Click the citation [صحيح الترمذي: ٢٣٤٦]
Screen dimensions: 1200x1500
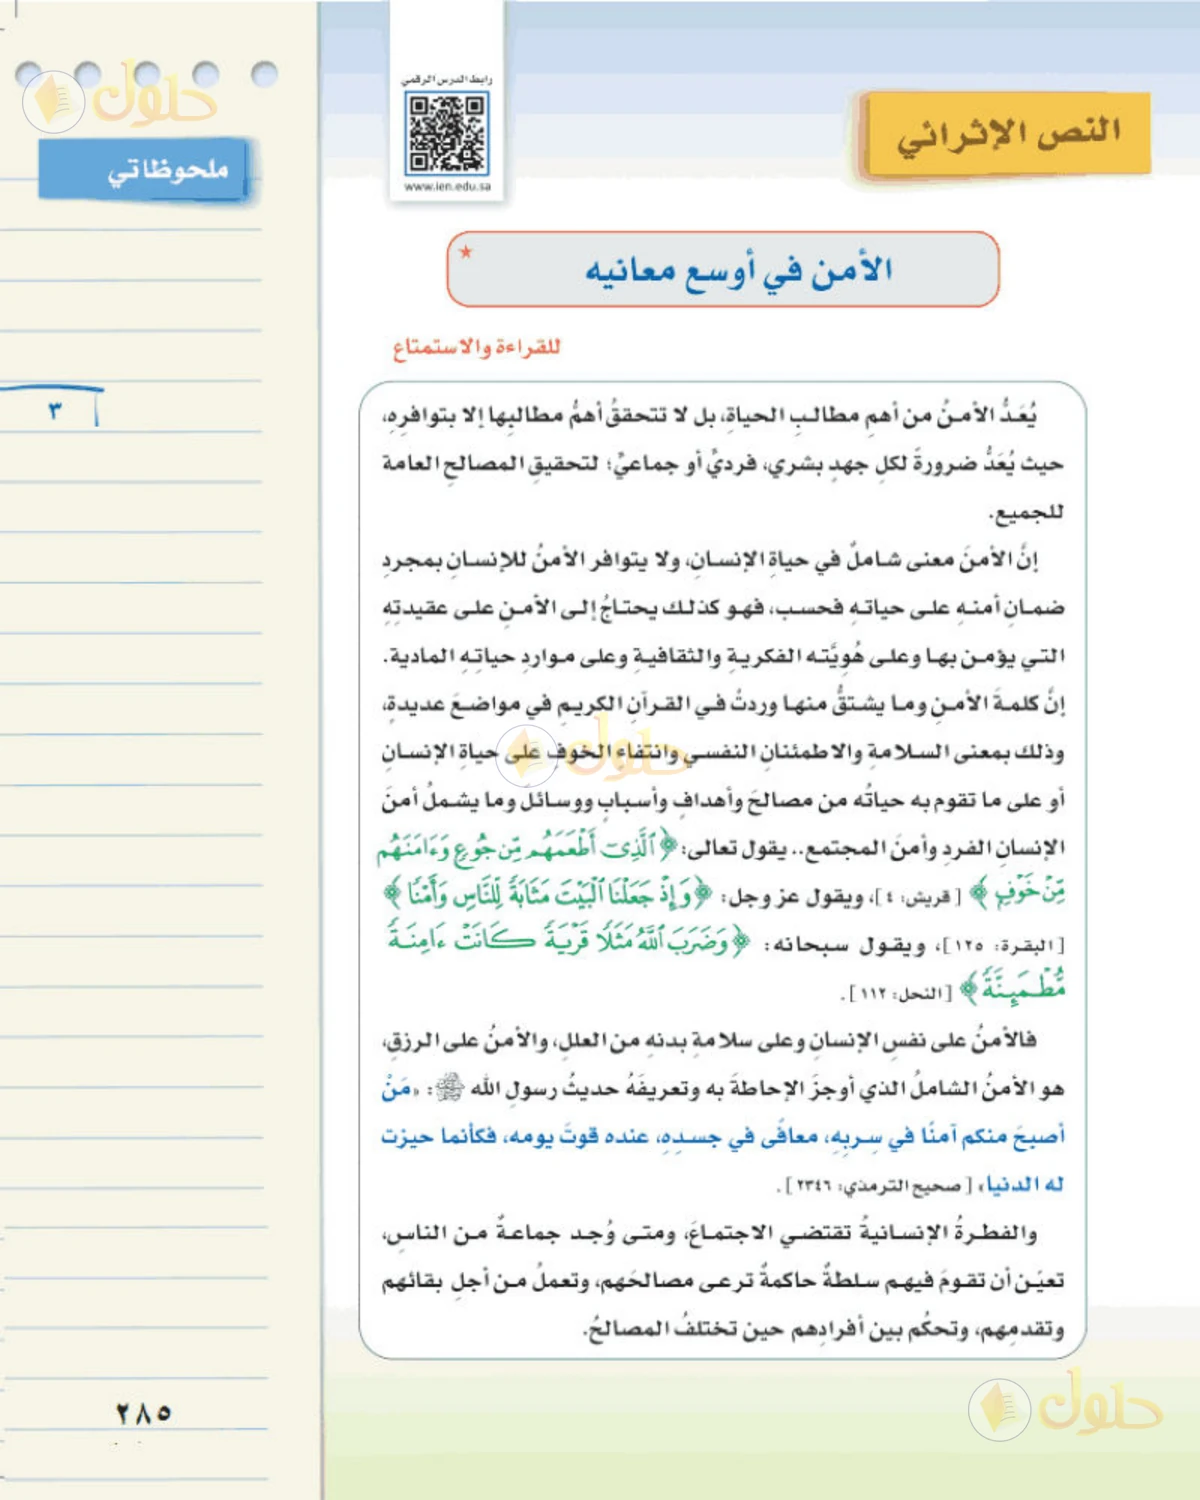pos(879,1186)
